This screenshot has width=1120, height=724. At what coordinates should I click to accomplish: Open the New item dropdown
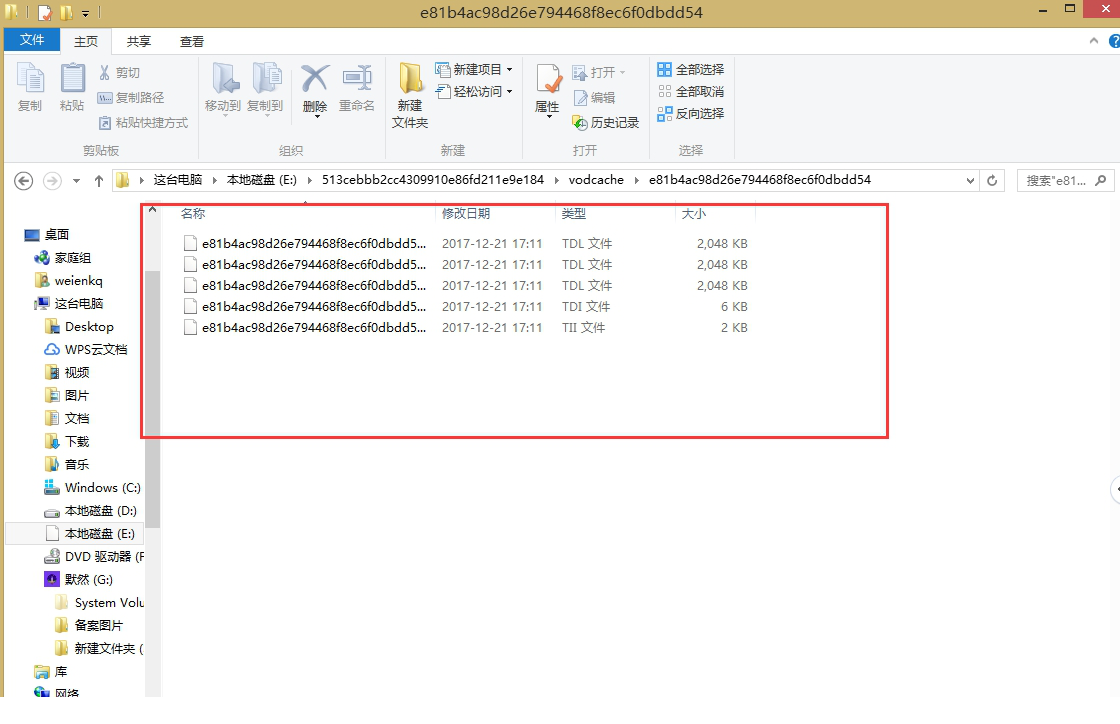click(x=474, y=69)
